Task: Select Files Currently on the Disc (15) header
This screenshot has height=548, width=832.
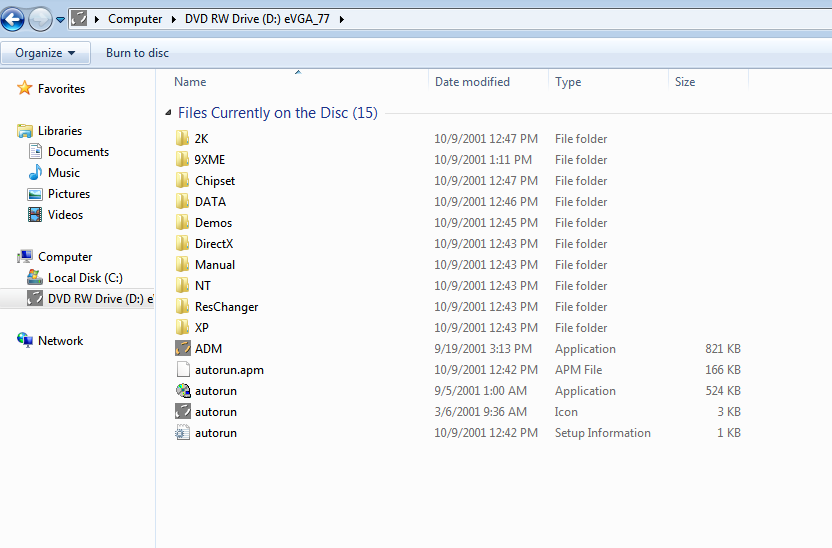Action: (278, 113)
